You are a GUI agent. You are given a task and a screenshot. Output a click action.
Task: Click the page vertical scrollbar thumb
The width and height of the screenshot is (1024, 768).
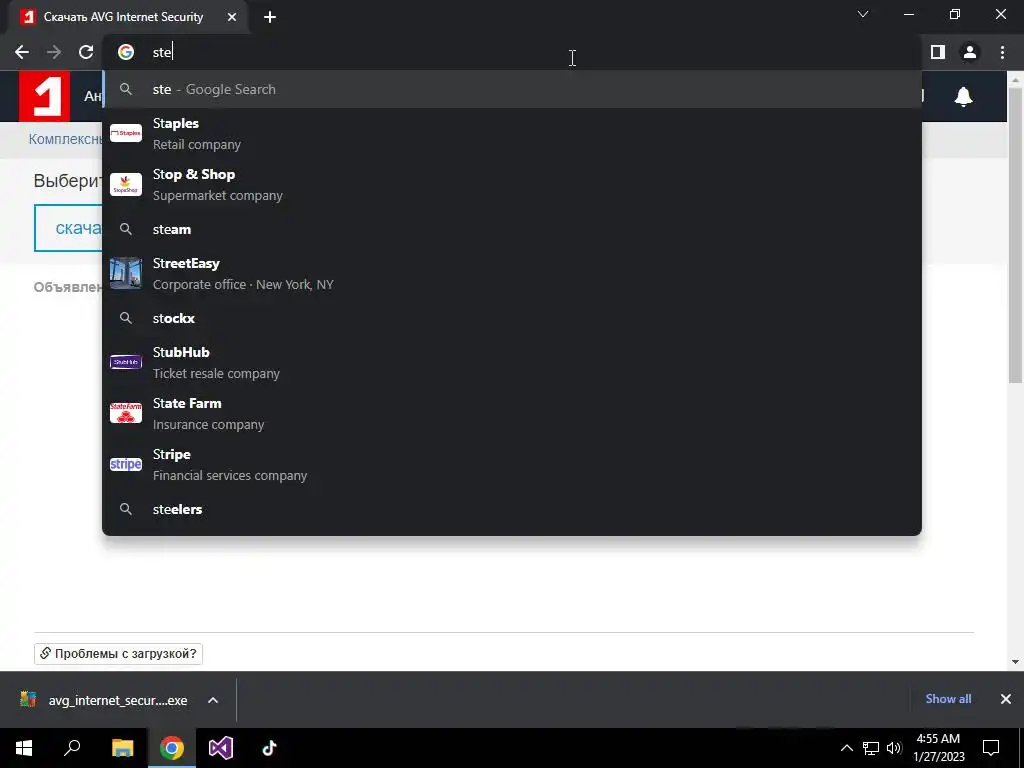tap(1015, 235)
